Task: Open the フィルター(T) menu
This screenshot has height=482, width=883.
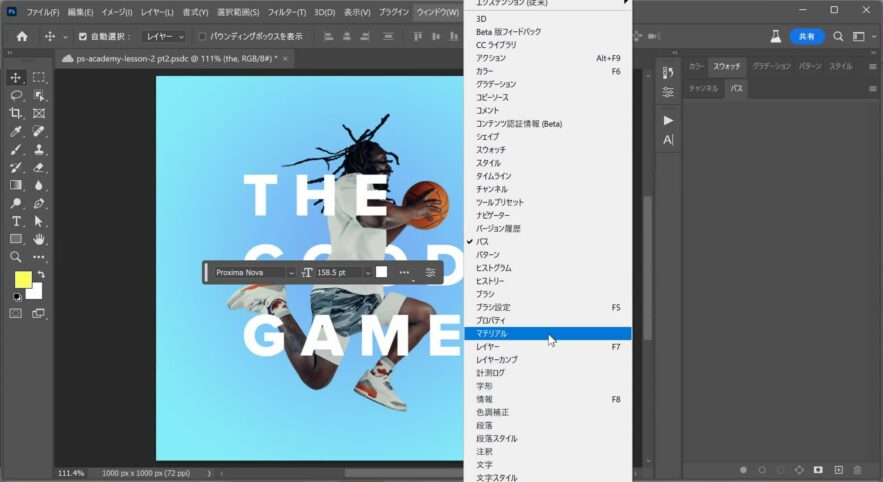Action: click(287, 12)
